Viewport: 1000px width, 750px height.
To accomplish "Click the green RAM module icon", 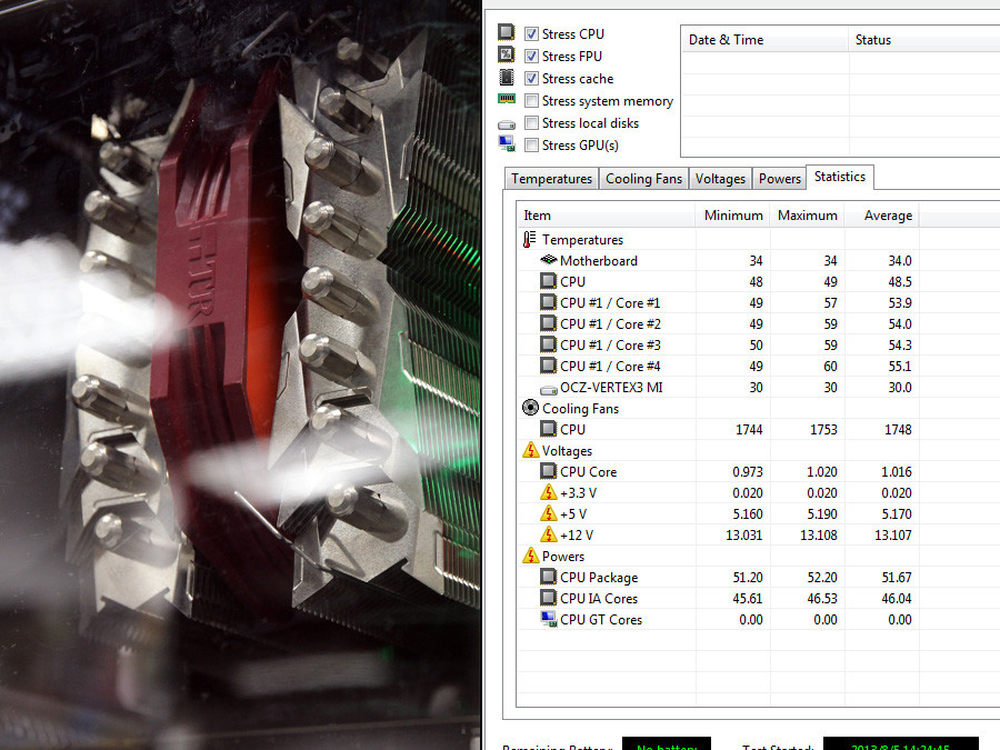I will 506,98.
